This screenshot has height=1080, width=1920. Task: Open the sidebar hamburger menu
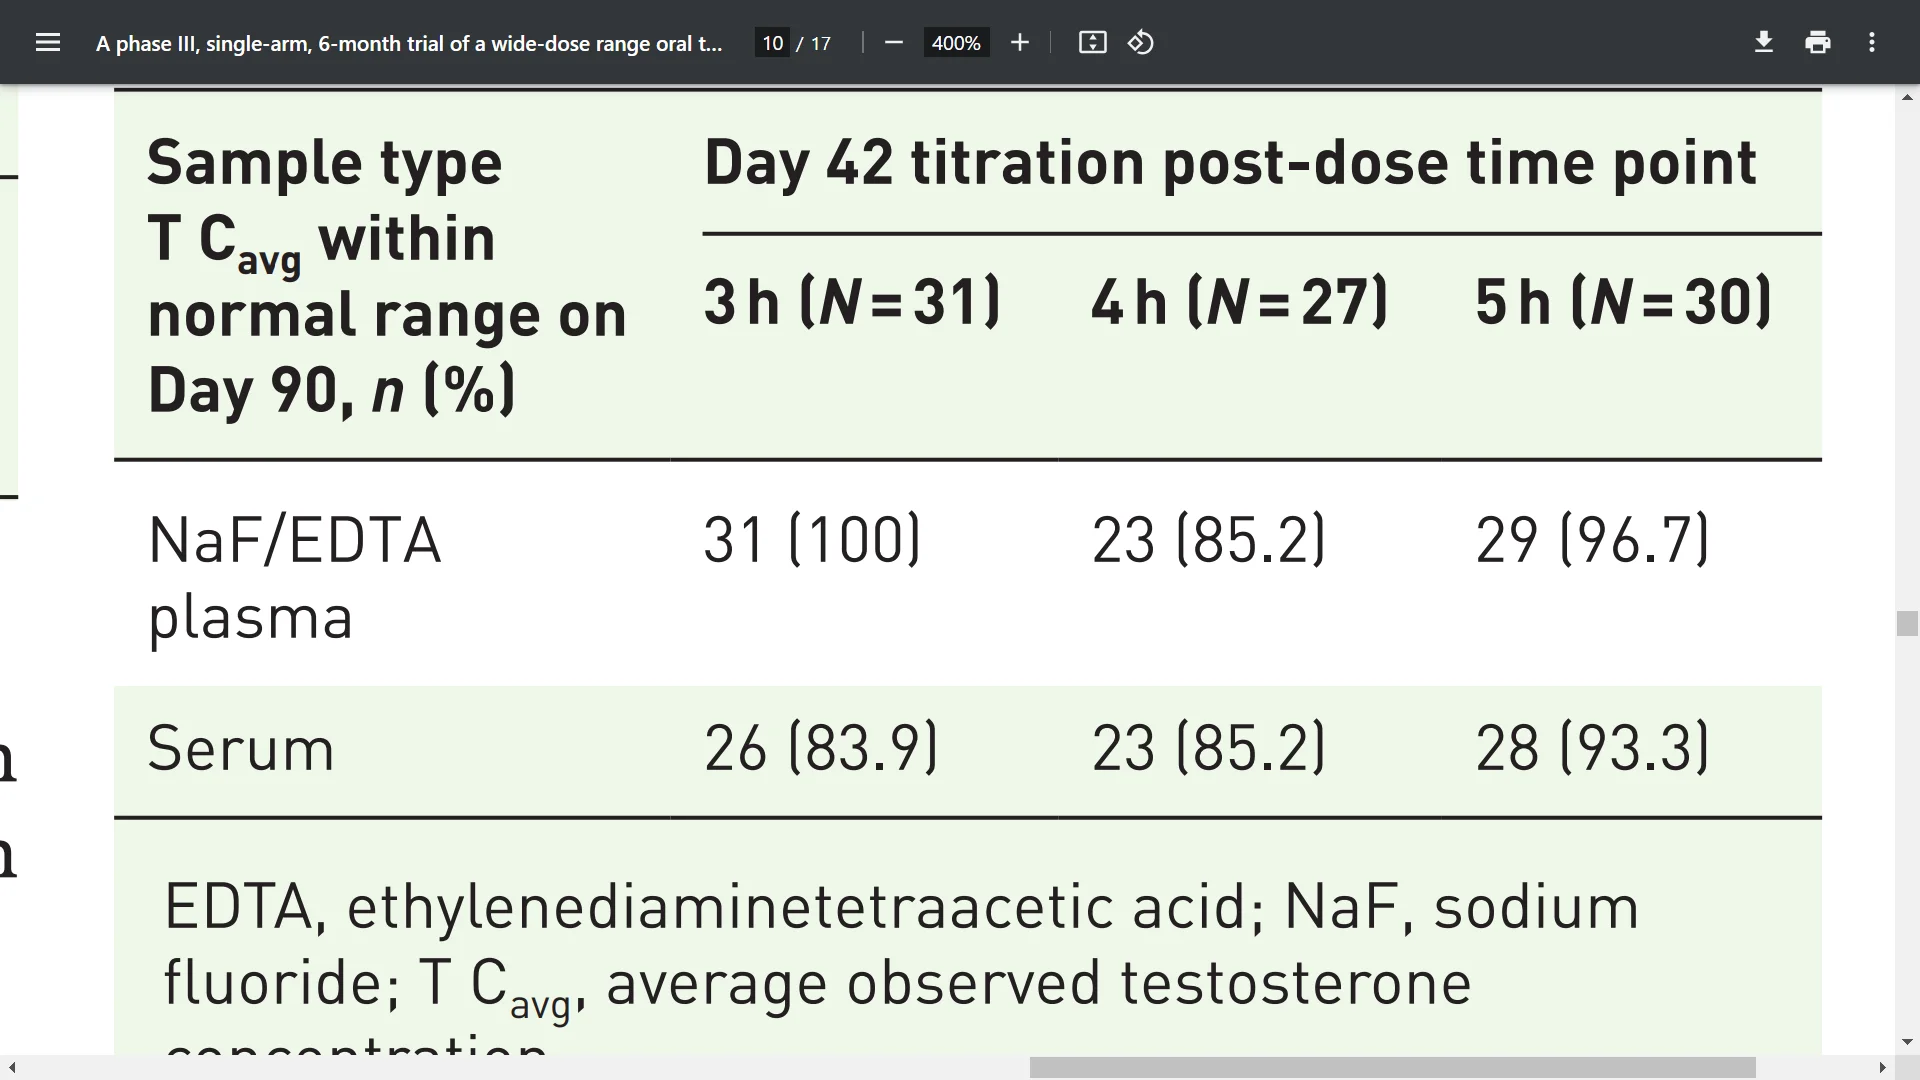click(x=48, y=43)
